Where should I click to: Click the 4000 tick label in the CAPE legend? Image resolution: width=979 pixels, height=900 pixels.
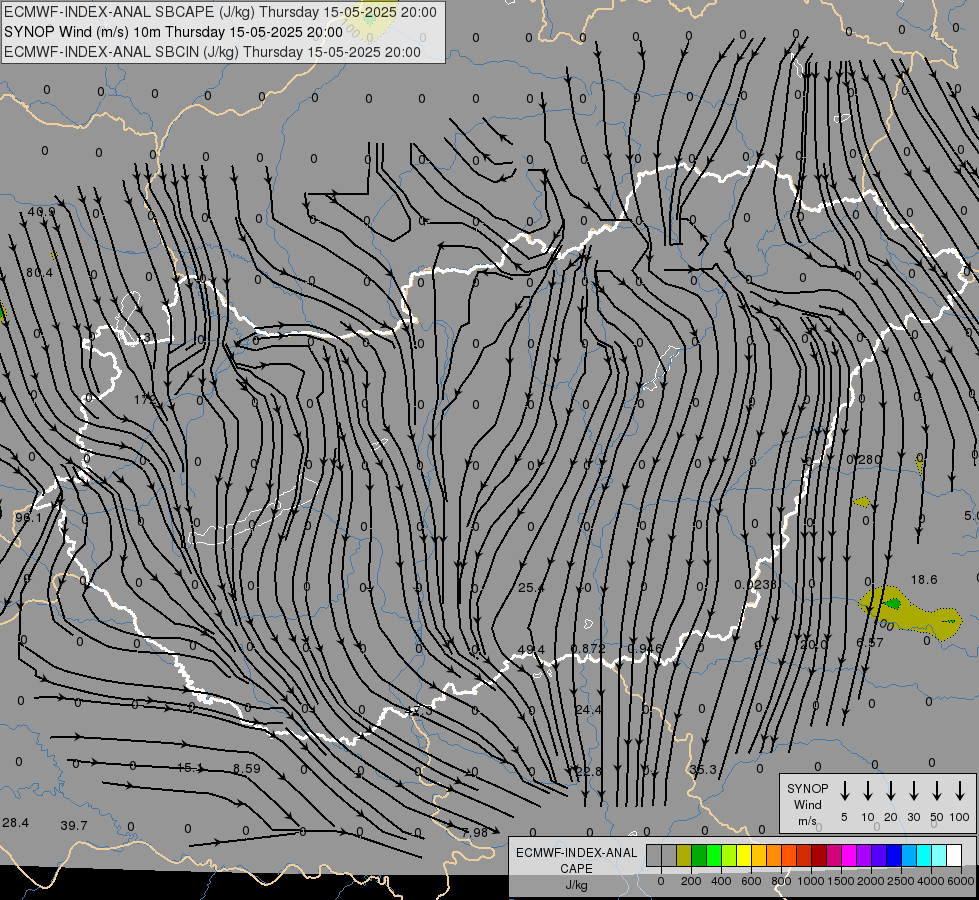coord(931,881)
